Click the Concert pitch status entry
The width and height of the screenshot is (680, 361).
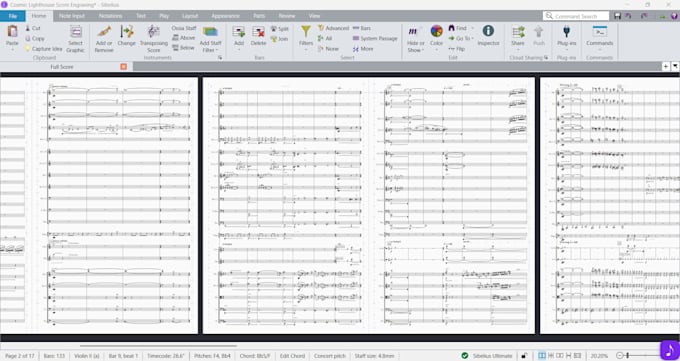(330, 356)
